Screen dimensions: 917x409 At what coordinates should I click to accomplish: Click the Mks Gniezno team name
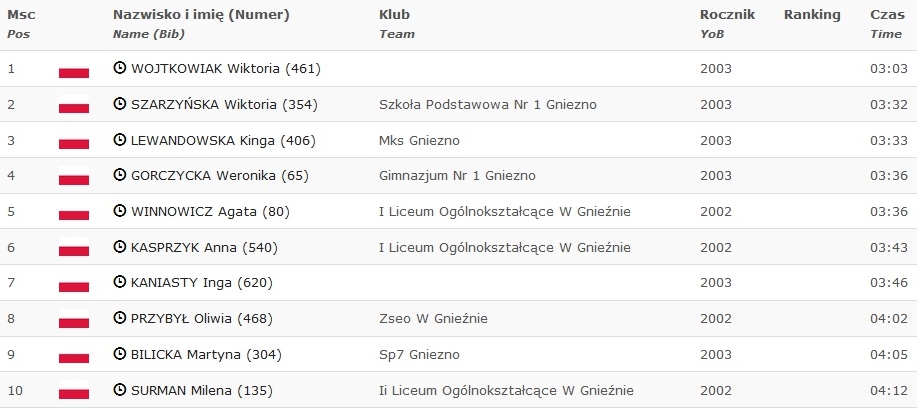(419, 140)
